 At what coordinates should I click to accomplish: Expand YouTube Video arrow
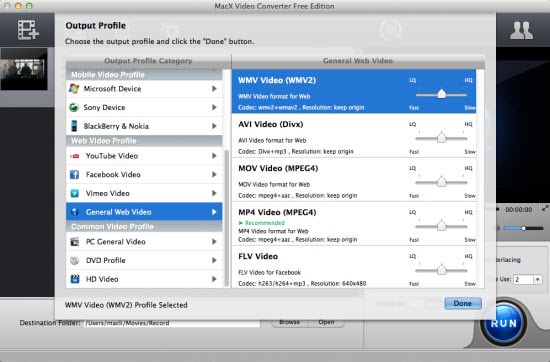214,156
